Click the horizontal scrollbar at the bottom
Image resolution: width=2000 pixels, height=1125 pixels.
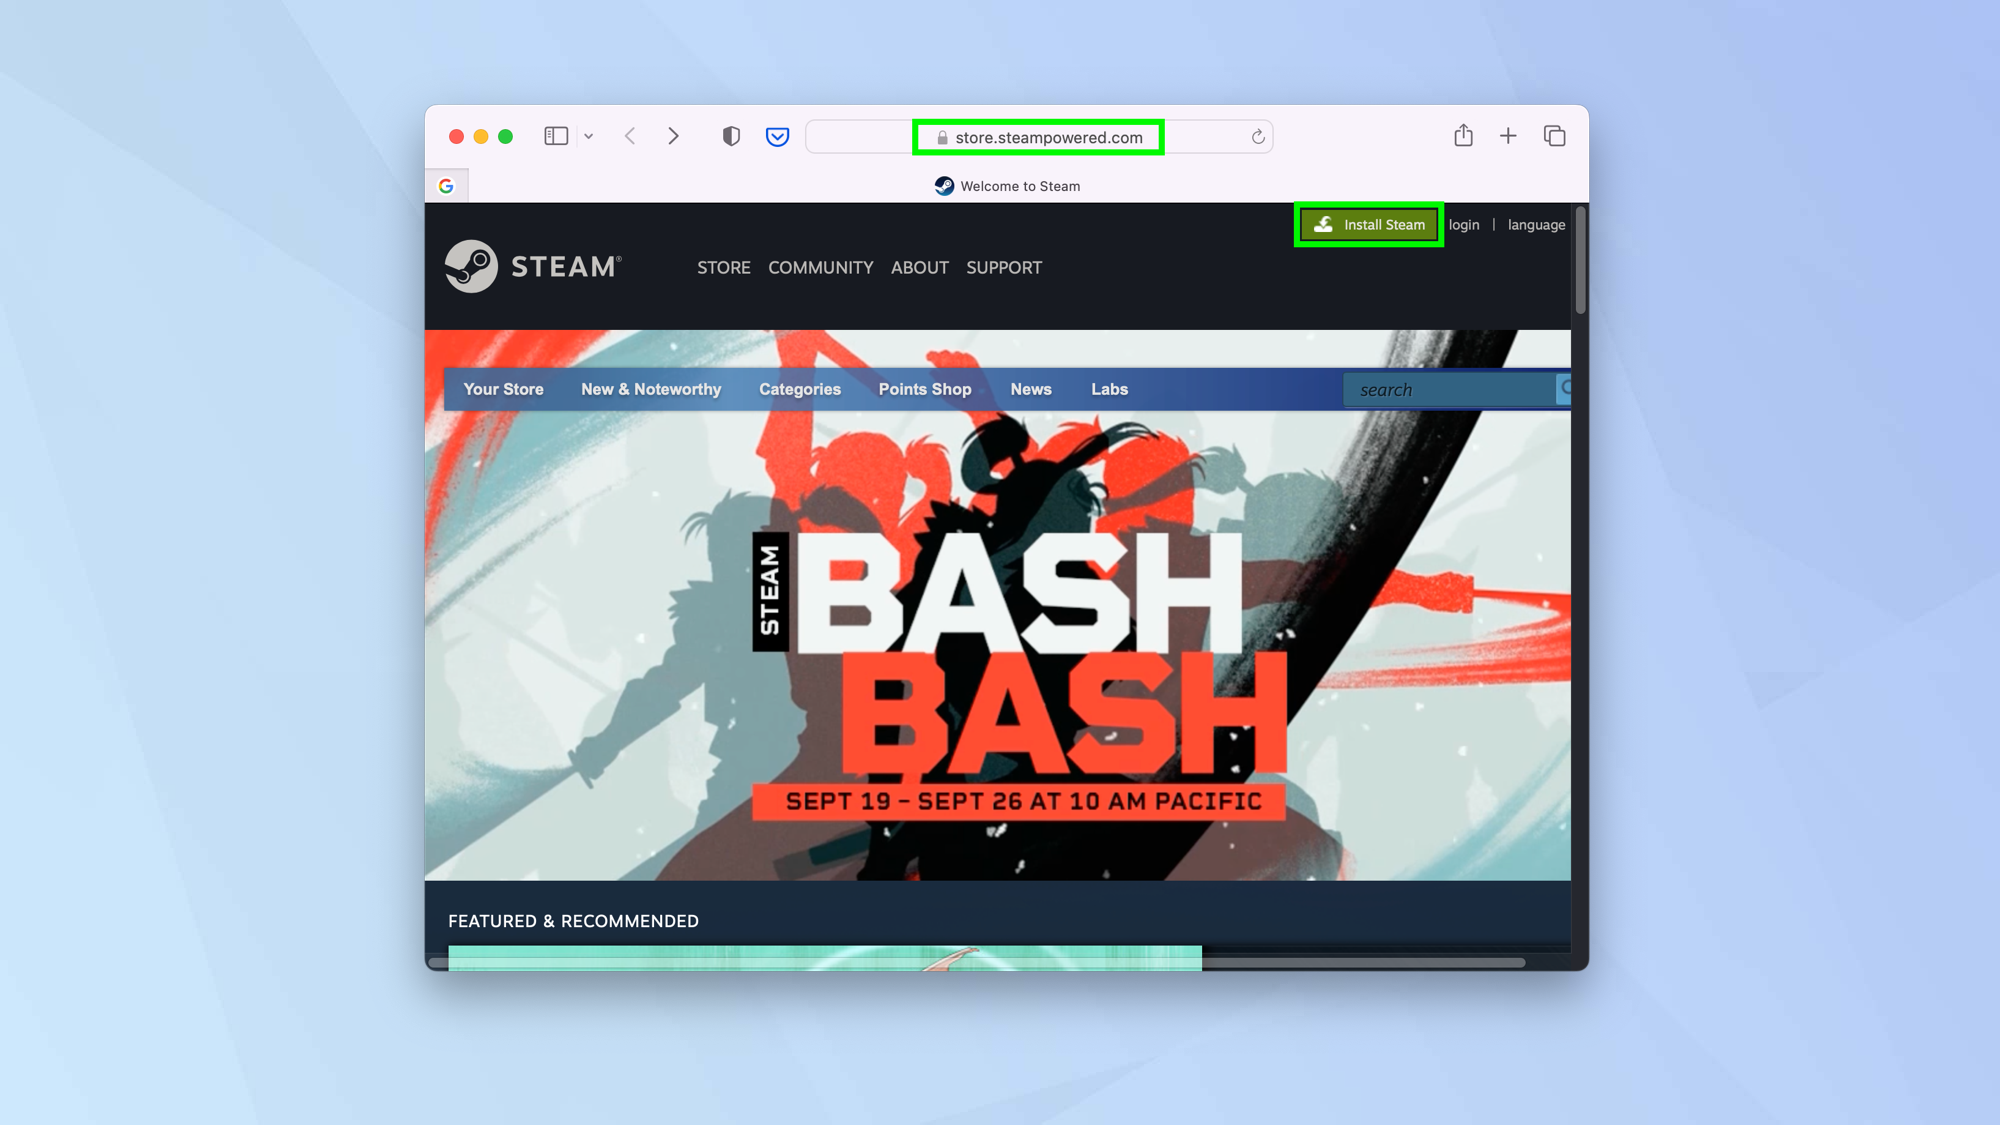point(977,963)
